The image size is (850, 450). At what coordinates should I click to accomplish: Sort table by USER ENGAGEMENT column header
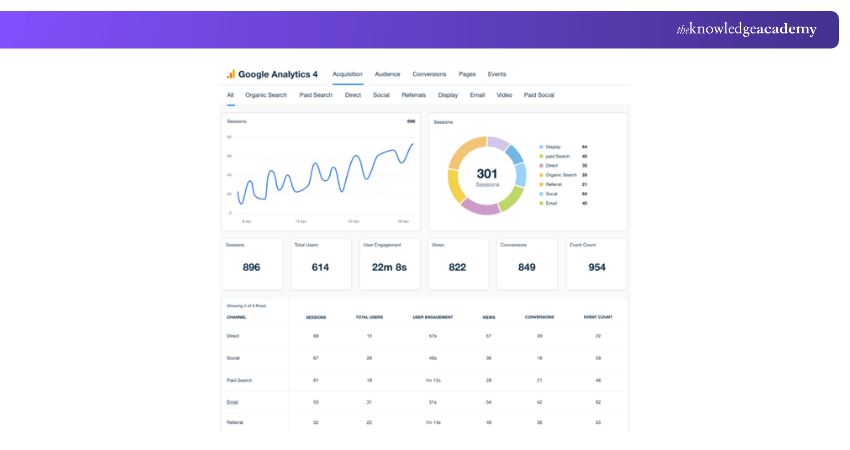click(x=433, y=317)
